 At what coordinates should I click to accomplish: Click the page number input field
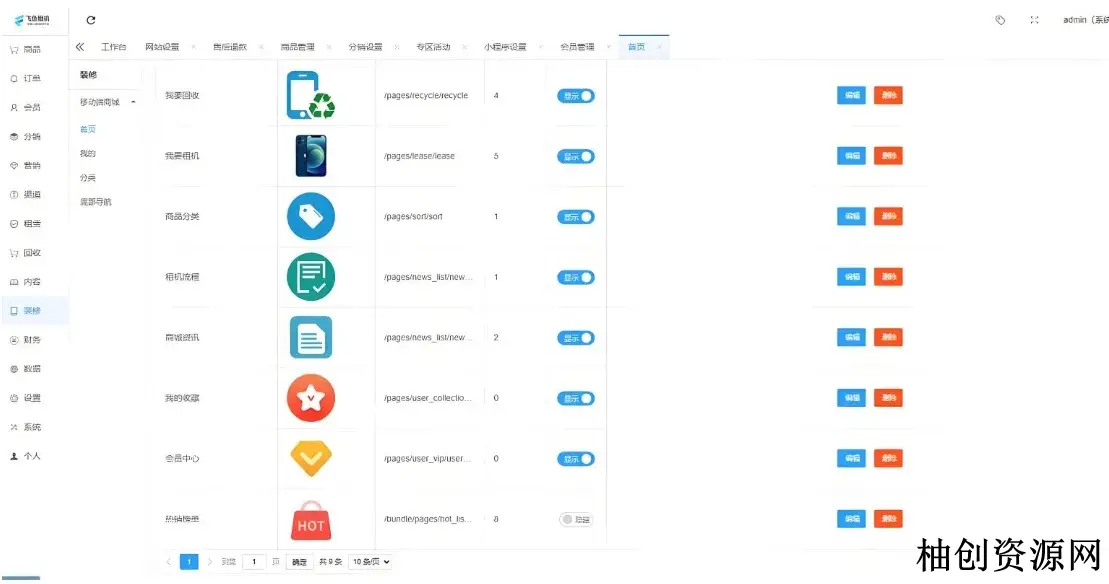(x=255, y=562)
